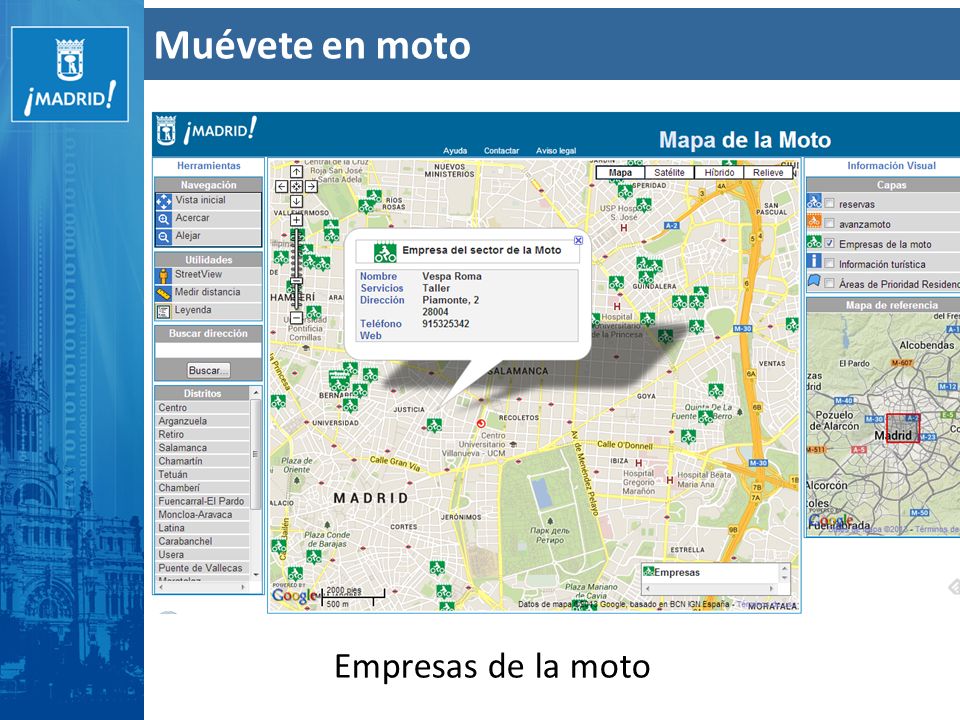Click the orange avanzamoto layer icon
Screen dimensions: 960x720
pyautogui.click(x=814, y=221)
